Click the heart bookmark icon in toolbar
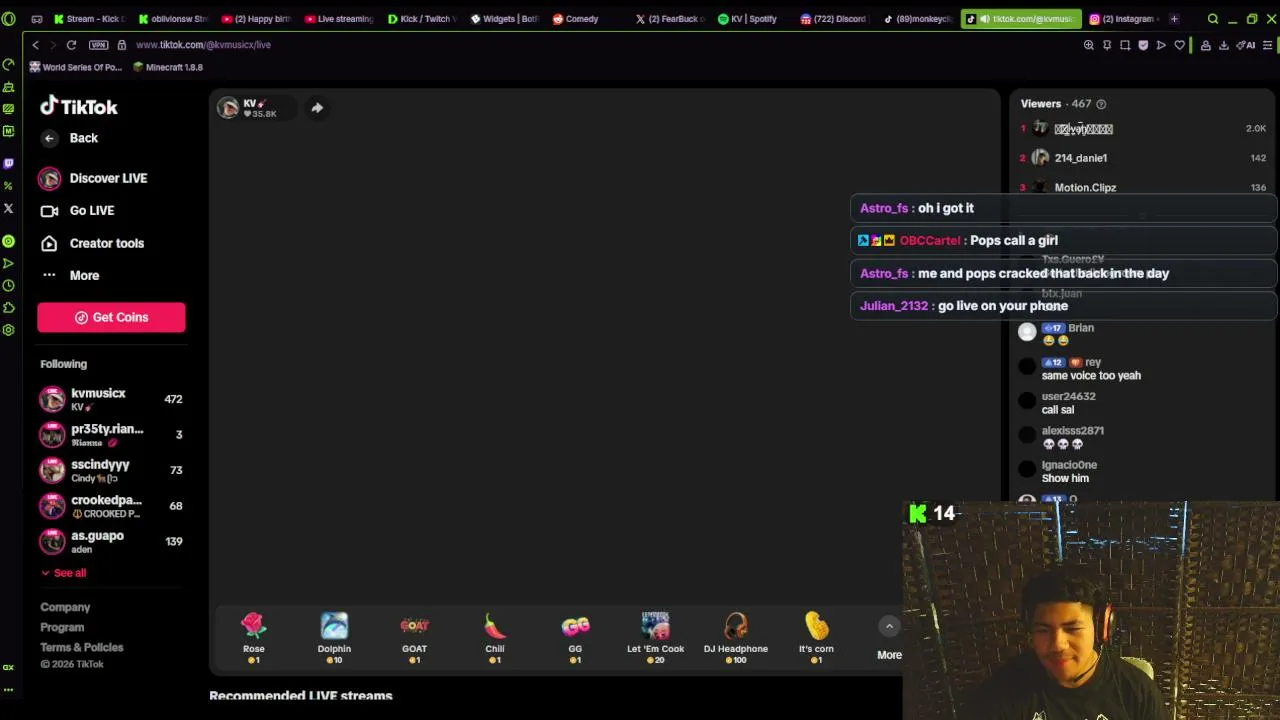1280x720 pixels. click(1180, 45)
